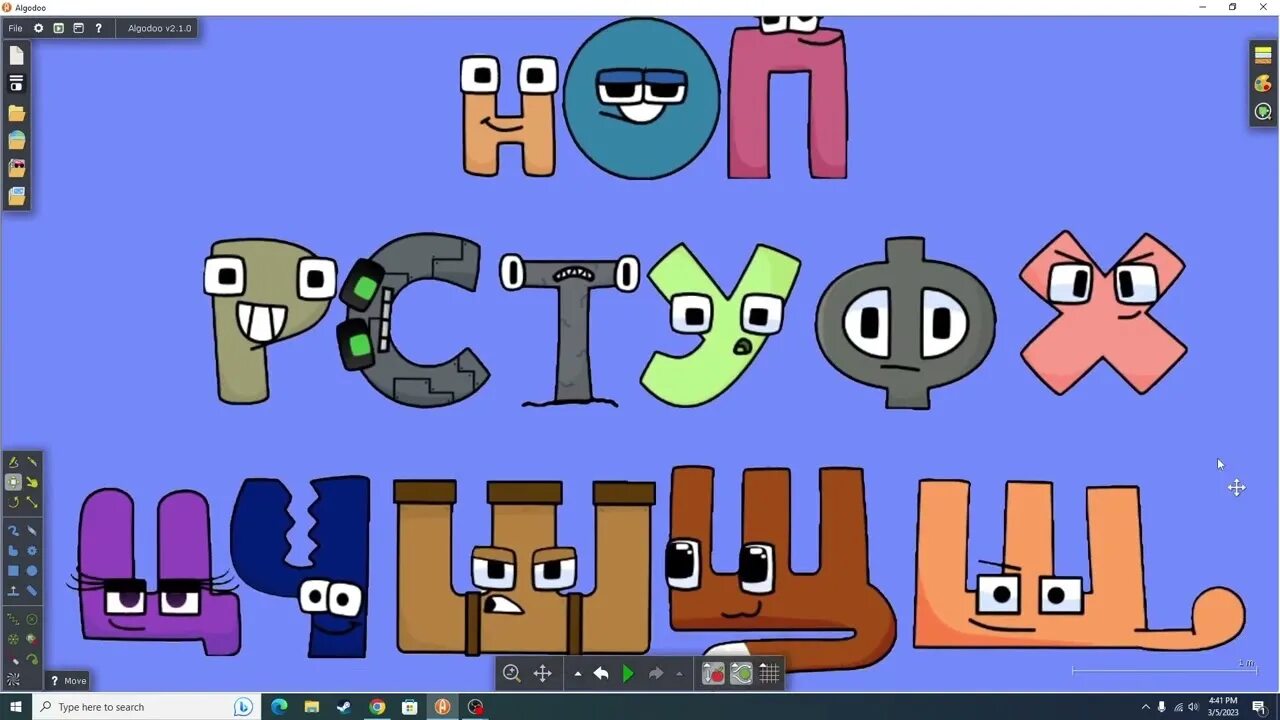Click the Algodoo icon in the taskbar
The height and width of the screenshot is (720, 1280).
[x=442, y=707]
